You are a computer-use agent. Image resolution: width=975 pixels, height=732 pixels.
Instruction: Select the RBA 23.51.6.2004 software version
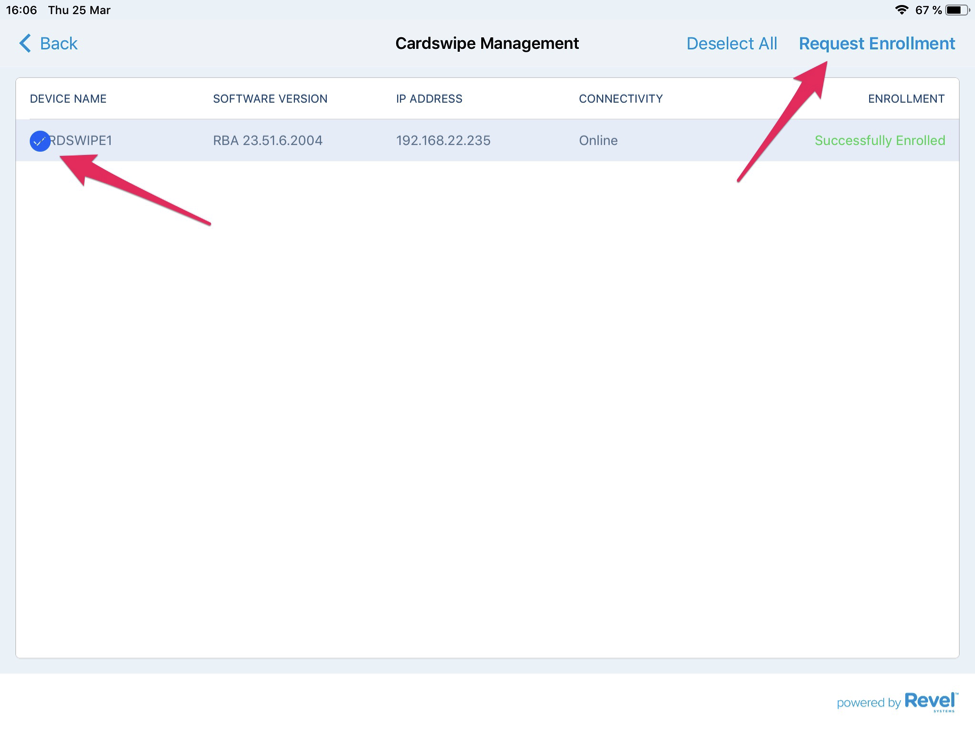point(266,140)
